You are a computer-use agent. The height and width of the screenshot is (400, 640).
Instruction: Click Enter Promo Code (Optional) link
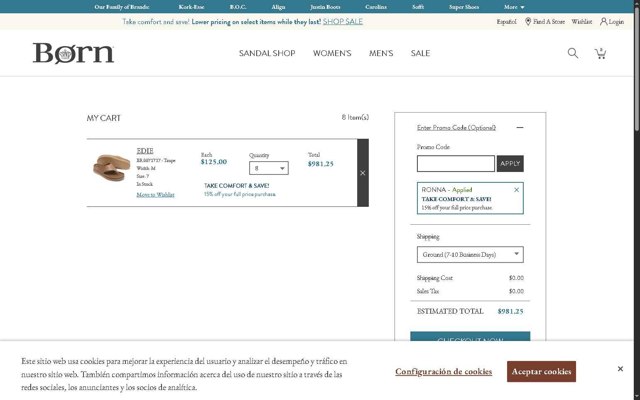coord(456,128)
